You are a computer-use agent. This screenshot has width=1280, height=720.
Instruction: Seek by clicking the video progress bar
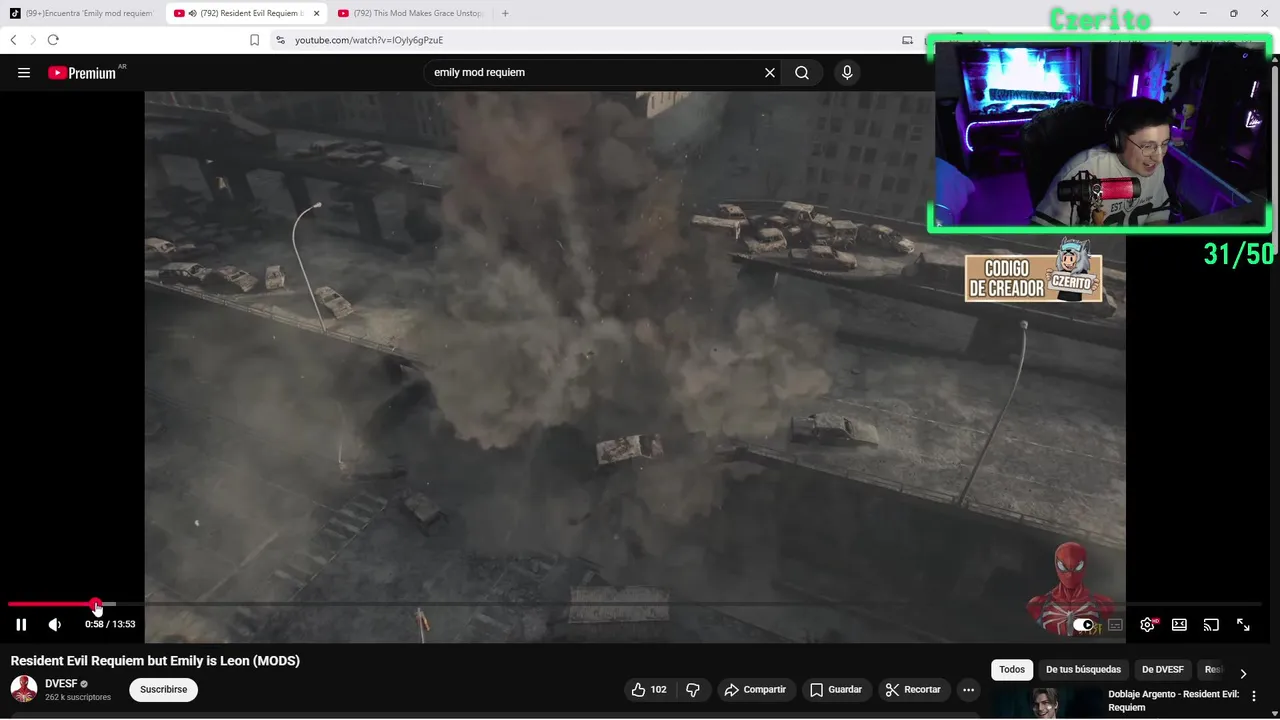point(634,604)
